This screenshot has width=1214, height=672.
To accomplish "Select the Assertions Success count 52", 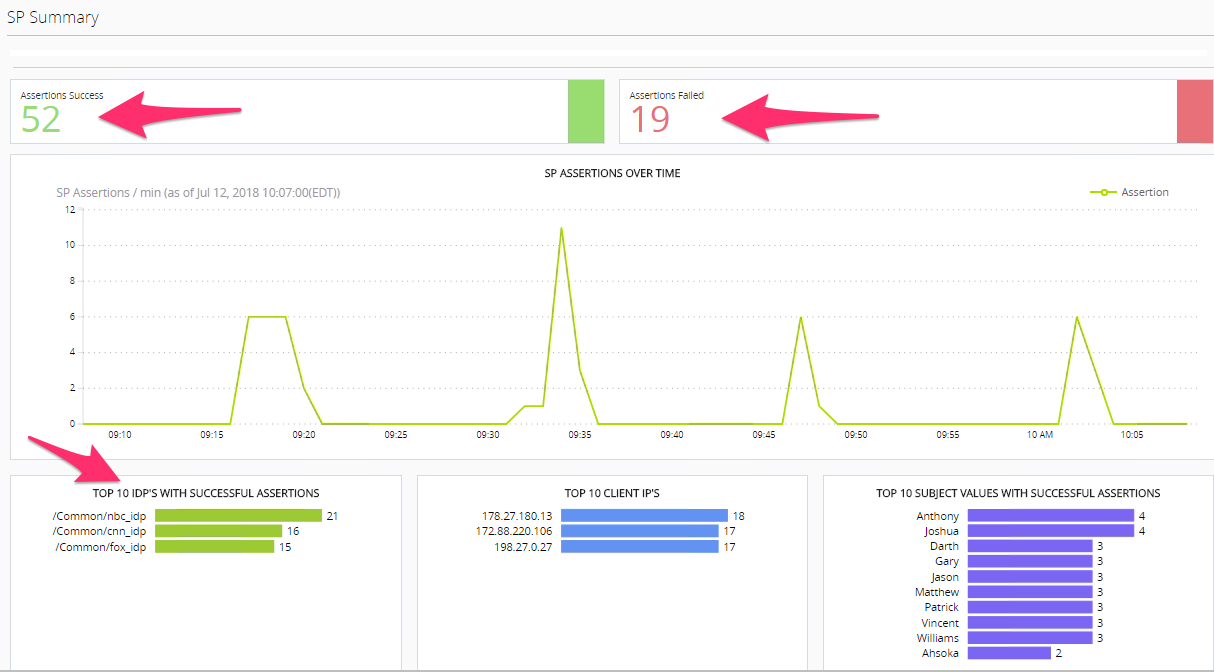I will (41, 120).
